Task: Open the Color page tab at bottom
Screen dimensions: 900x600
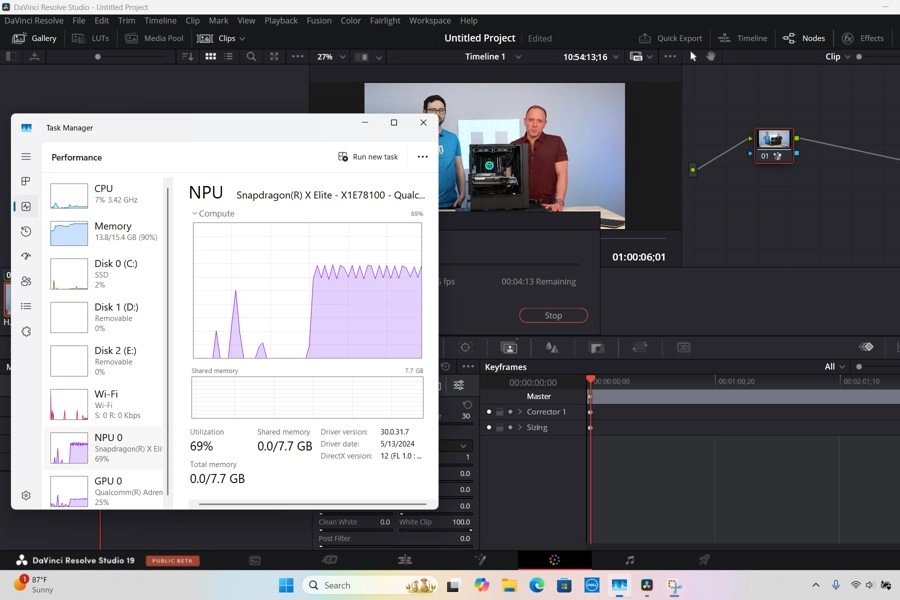Action: coord(554,560)
